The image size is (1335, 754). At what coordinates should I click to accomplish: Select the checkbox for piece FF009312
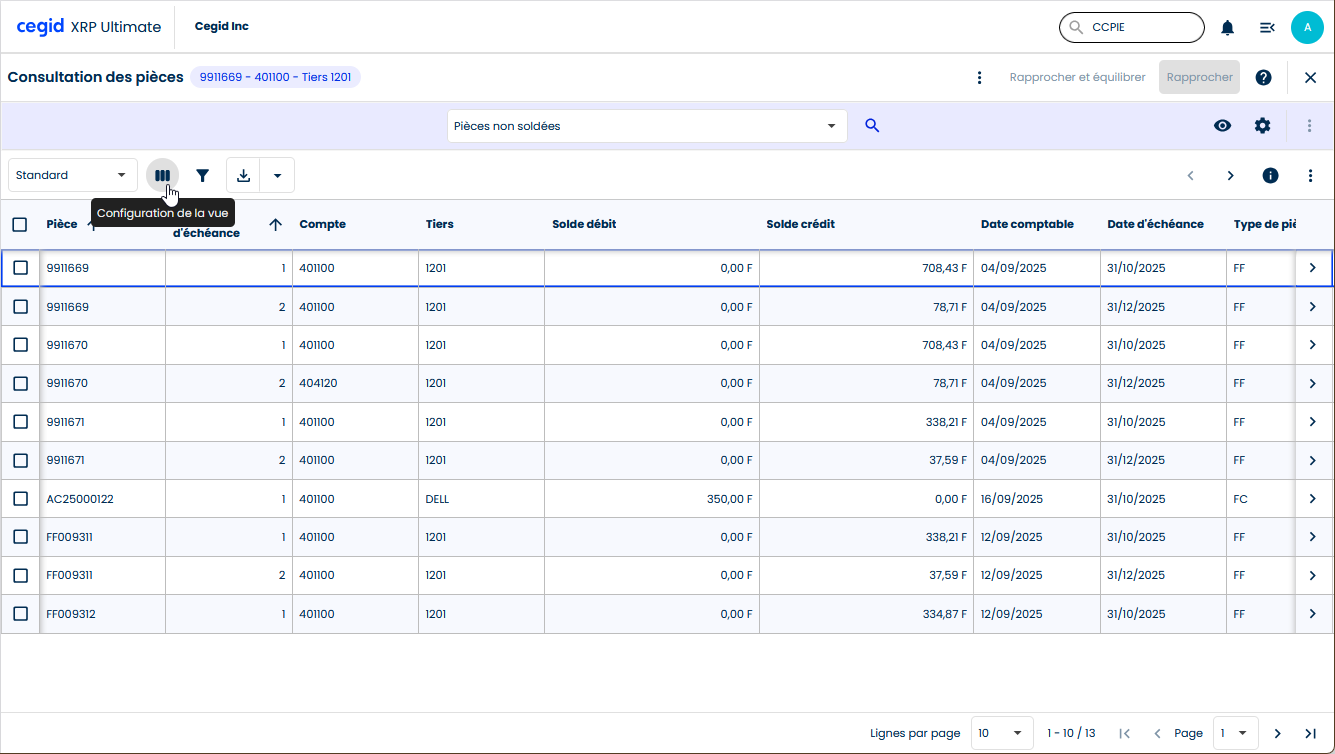pos(20,614)
